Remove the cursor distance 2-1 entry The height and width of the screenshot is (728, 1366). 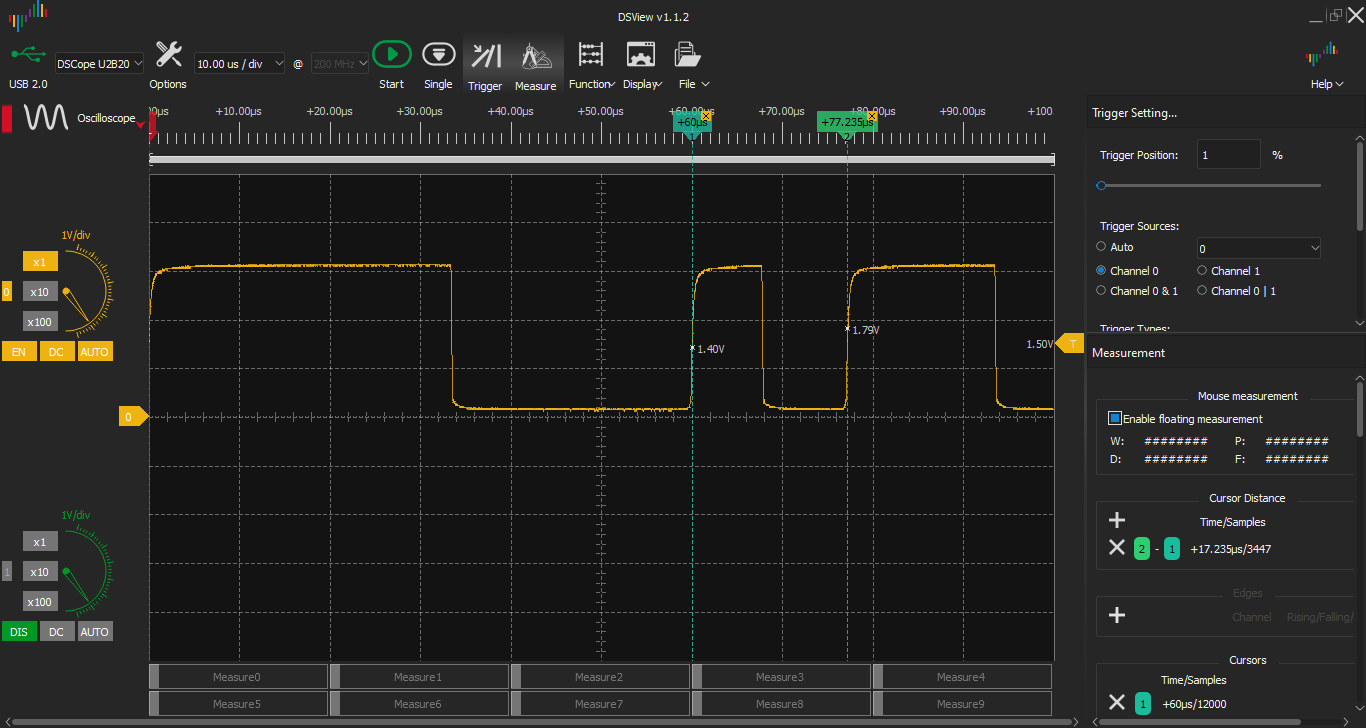tap(1117, 548)
